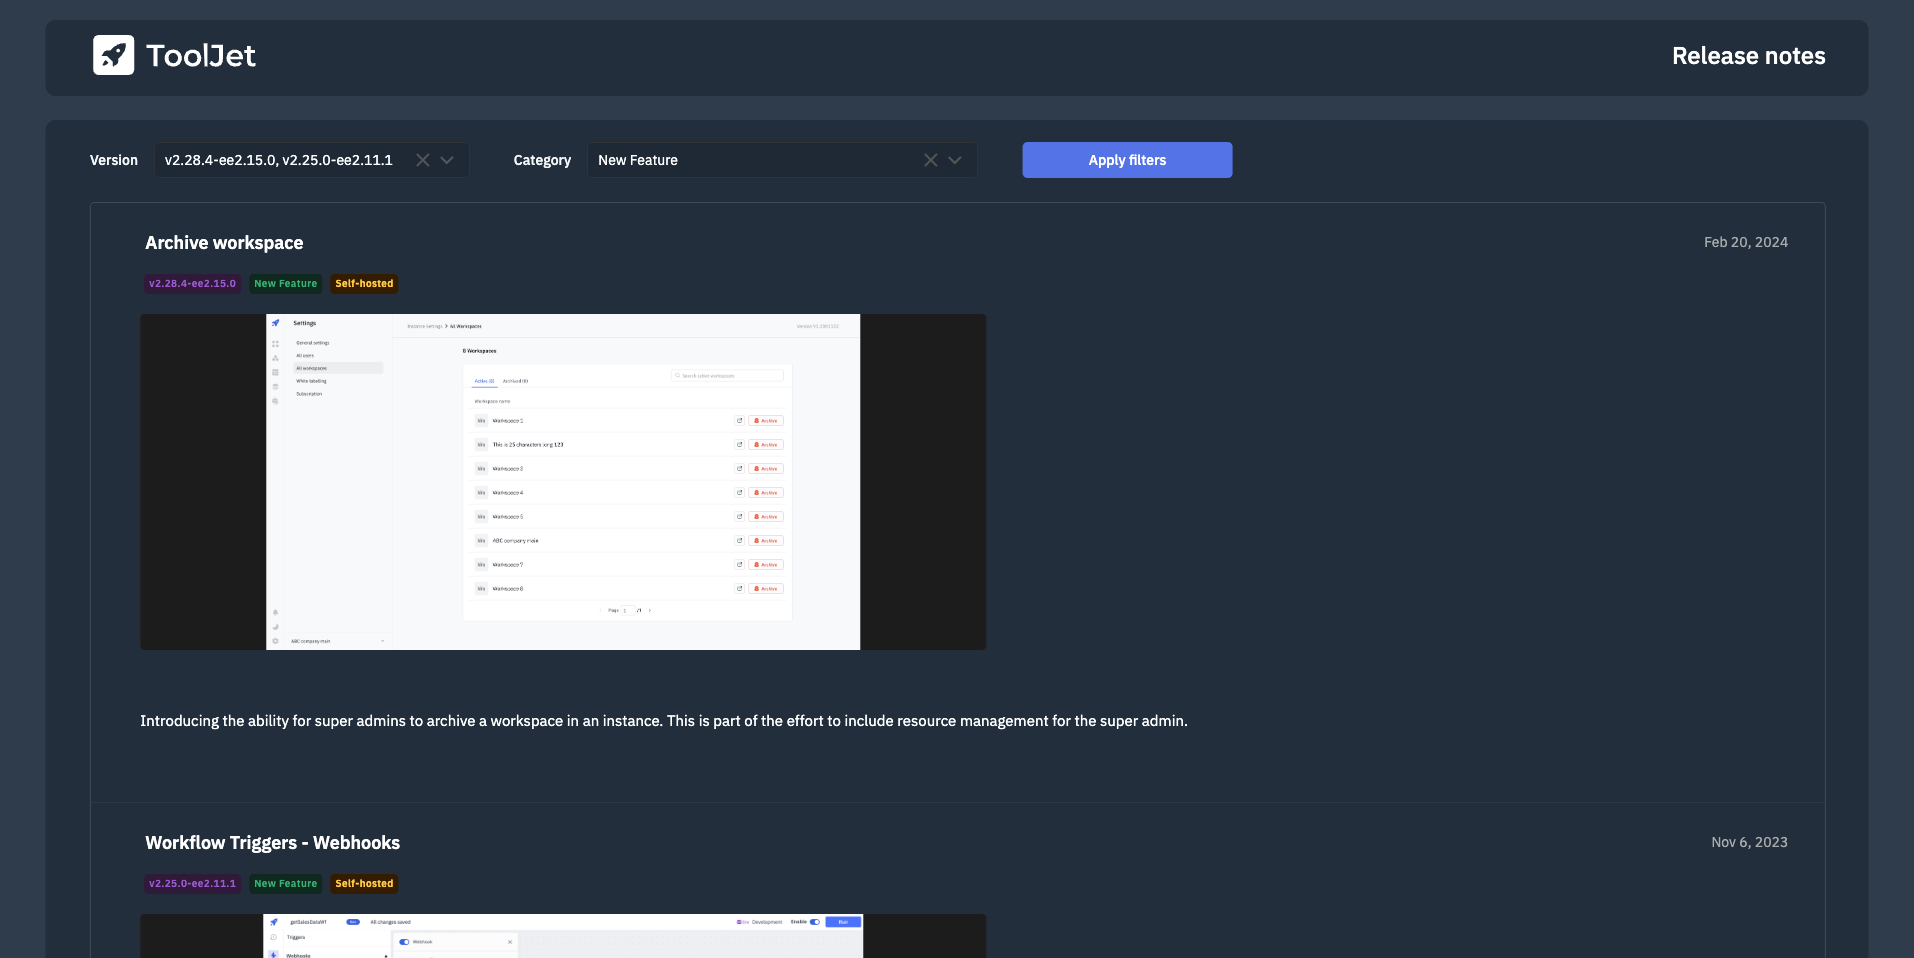Click the Self-hosted tag under Archive workspace
Viewport: 1914px width, 958px height.
[x=364, y=284]
